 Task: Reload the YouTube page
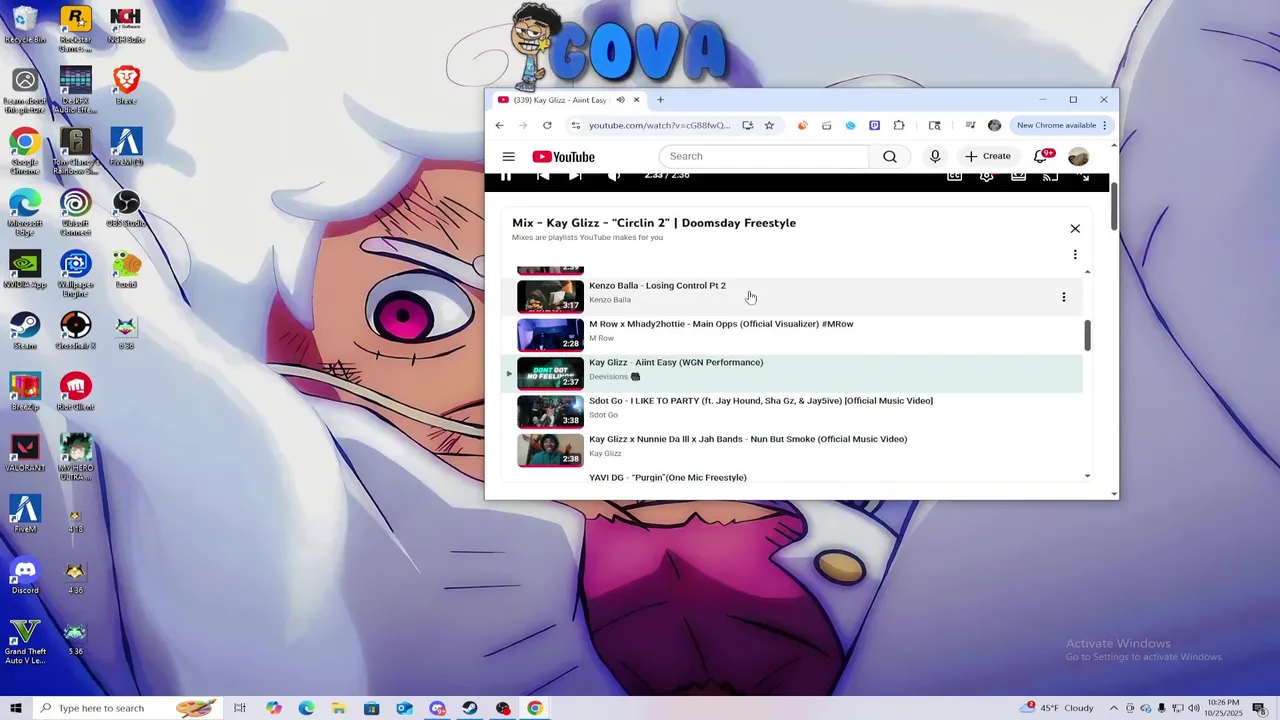pyautogui.click(x=547, y=125)
